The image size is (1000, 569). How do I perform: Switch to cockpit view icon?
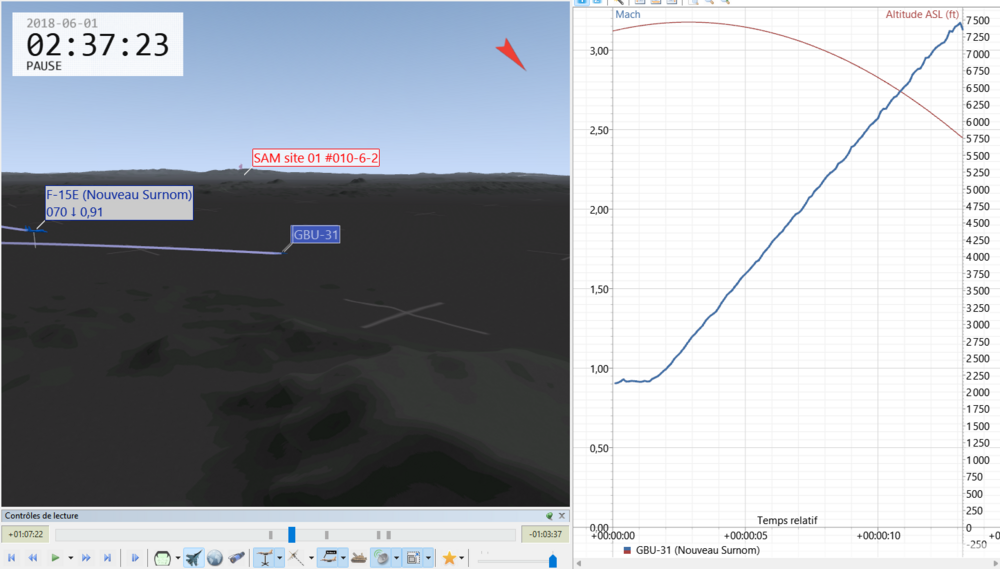pos(163,558)
